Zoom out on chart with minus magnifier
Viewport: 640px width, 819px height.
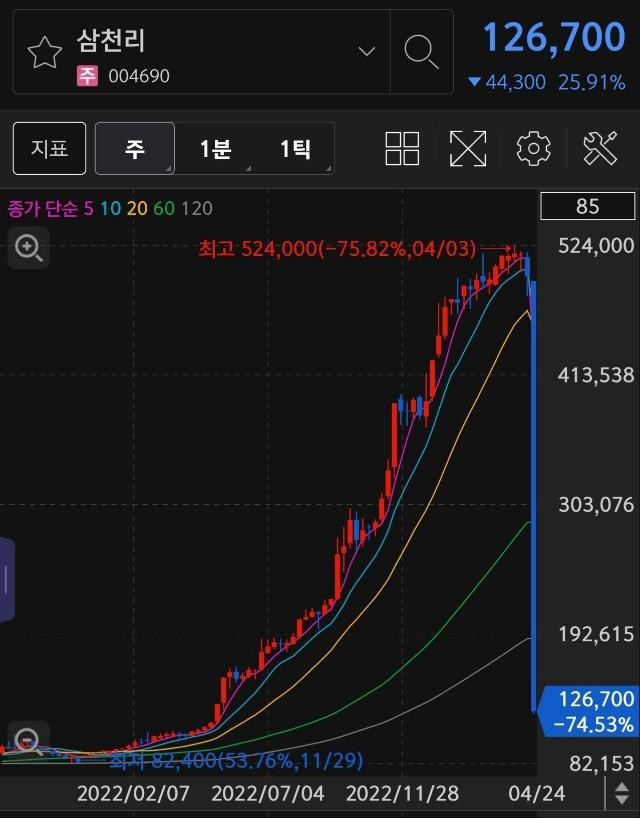click(27, 741)
